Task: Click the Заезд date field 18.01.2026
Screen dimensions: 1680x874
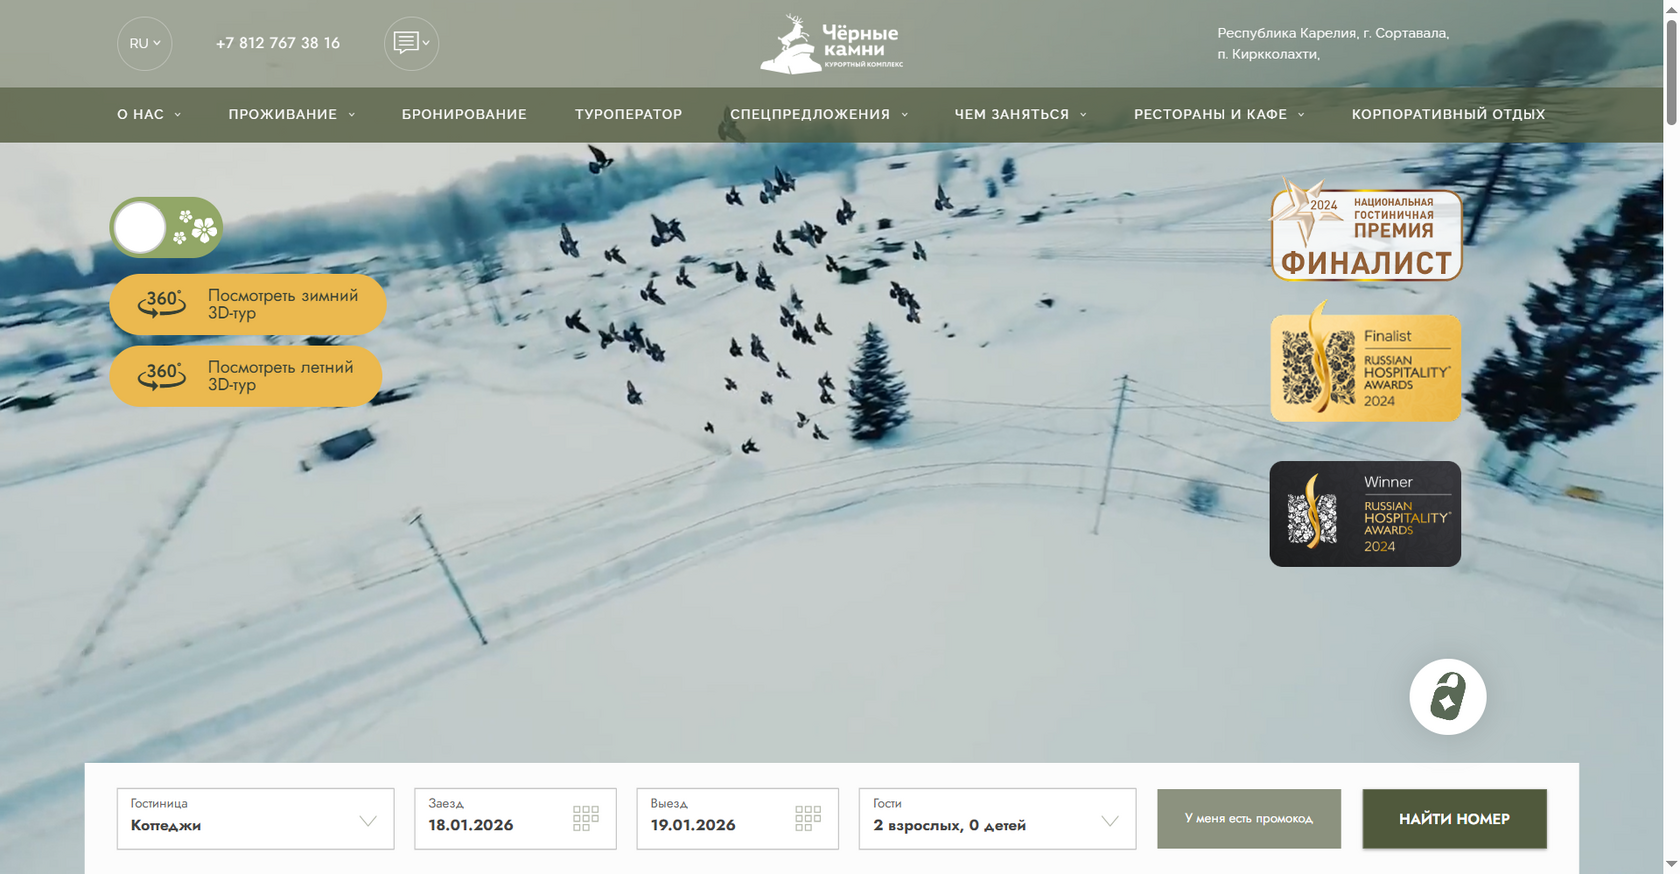Action: (516, 819)
